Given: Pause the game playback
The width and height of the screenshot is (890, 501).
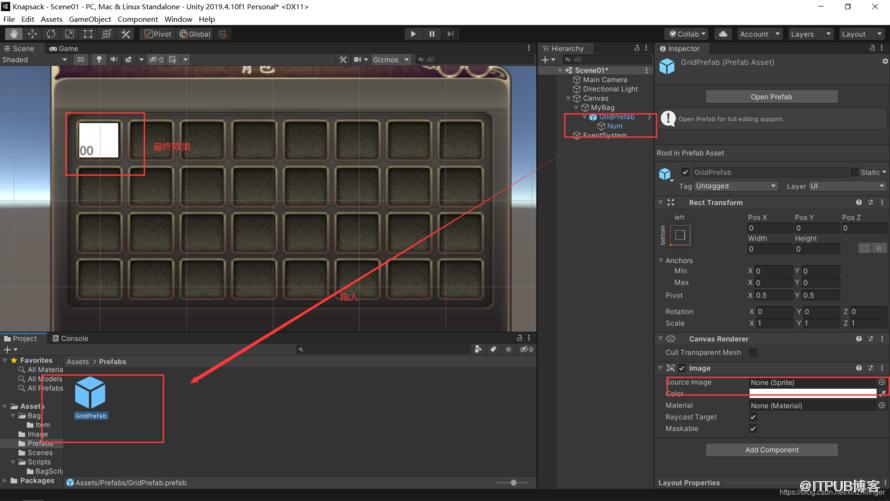Looking at the screenshot, I should tap(432, 34).
